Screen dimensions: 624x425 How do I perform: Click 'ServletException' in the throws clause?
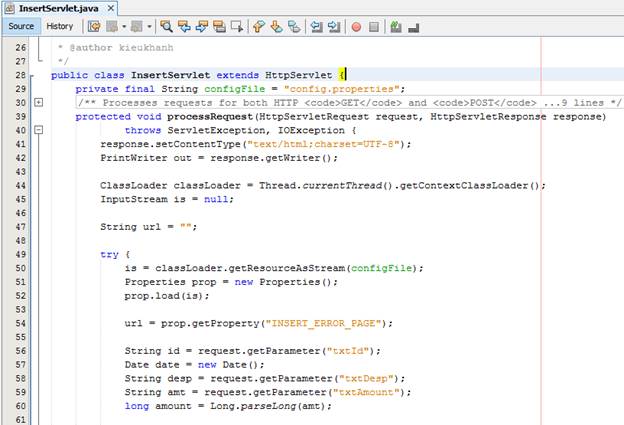coord(216,130)
